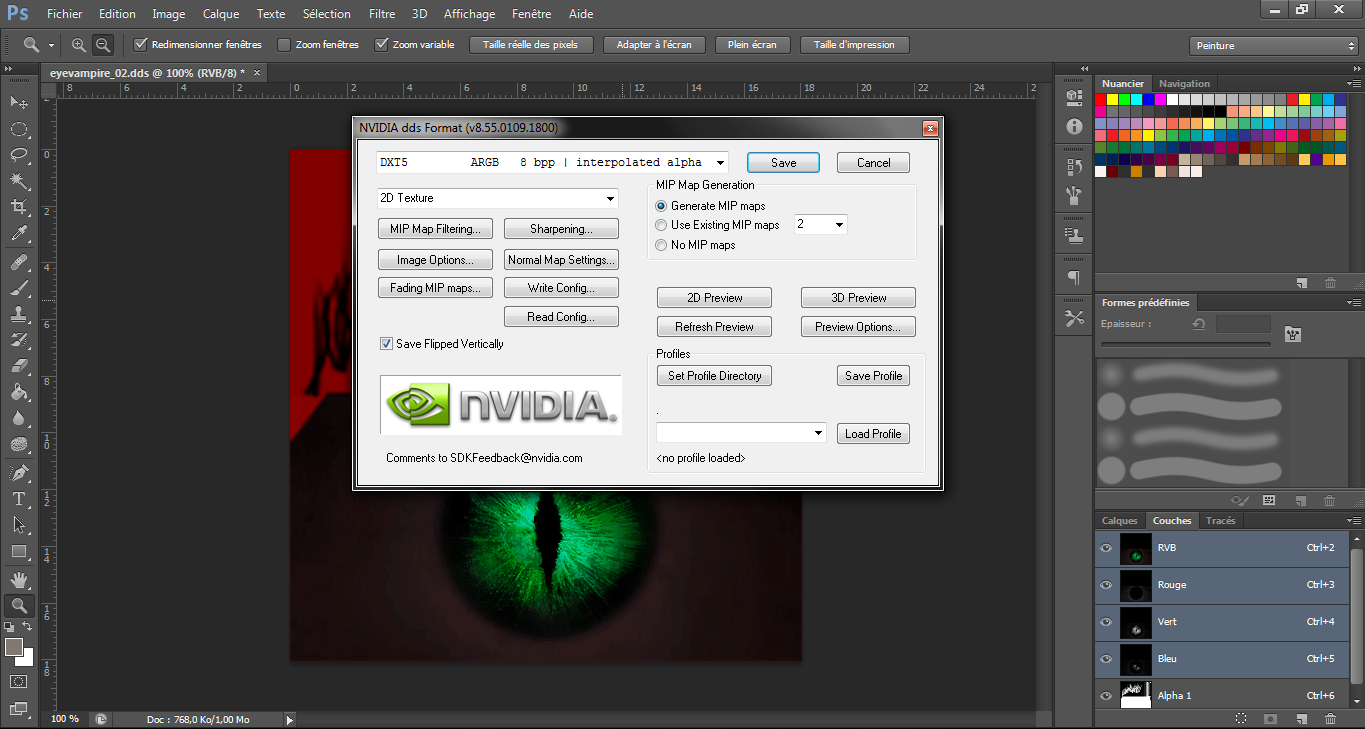The width and height of the screenshot is (1365, 729).
Task: Click the 3D Preview button
Action: [x=857, y=297]
